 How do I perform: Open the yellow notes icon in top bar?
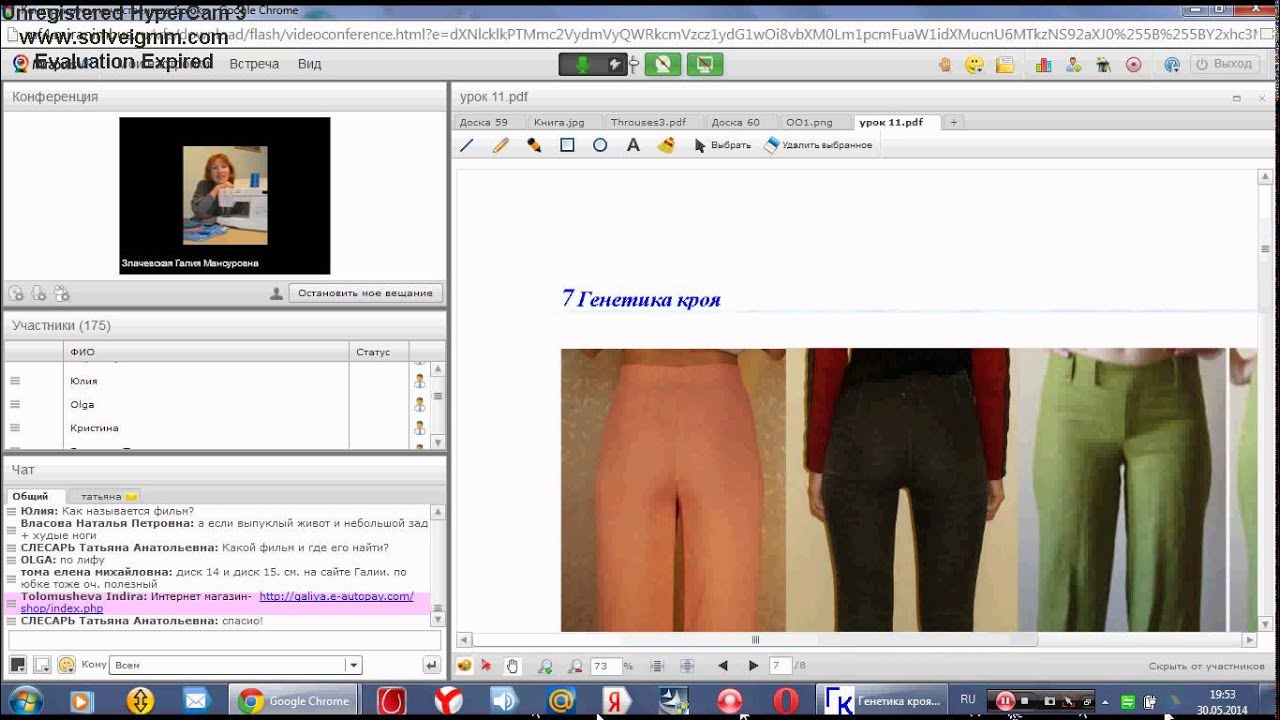(1006, 65)
